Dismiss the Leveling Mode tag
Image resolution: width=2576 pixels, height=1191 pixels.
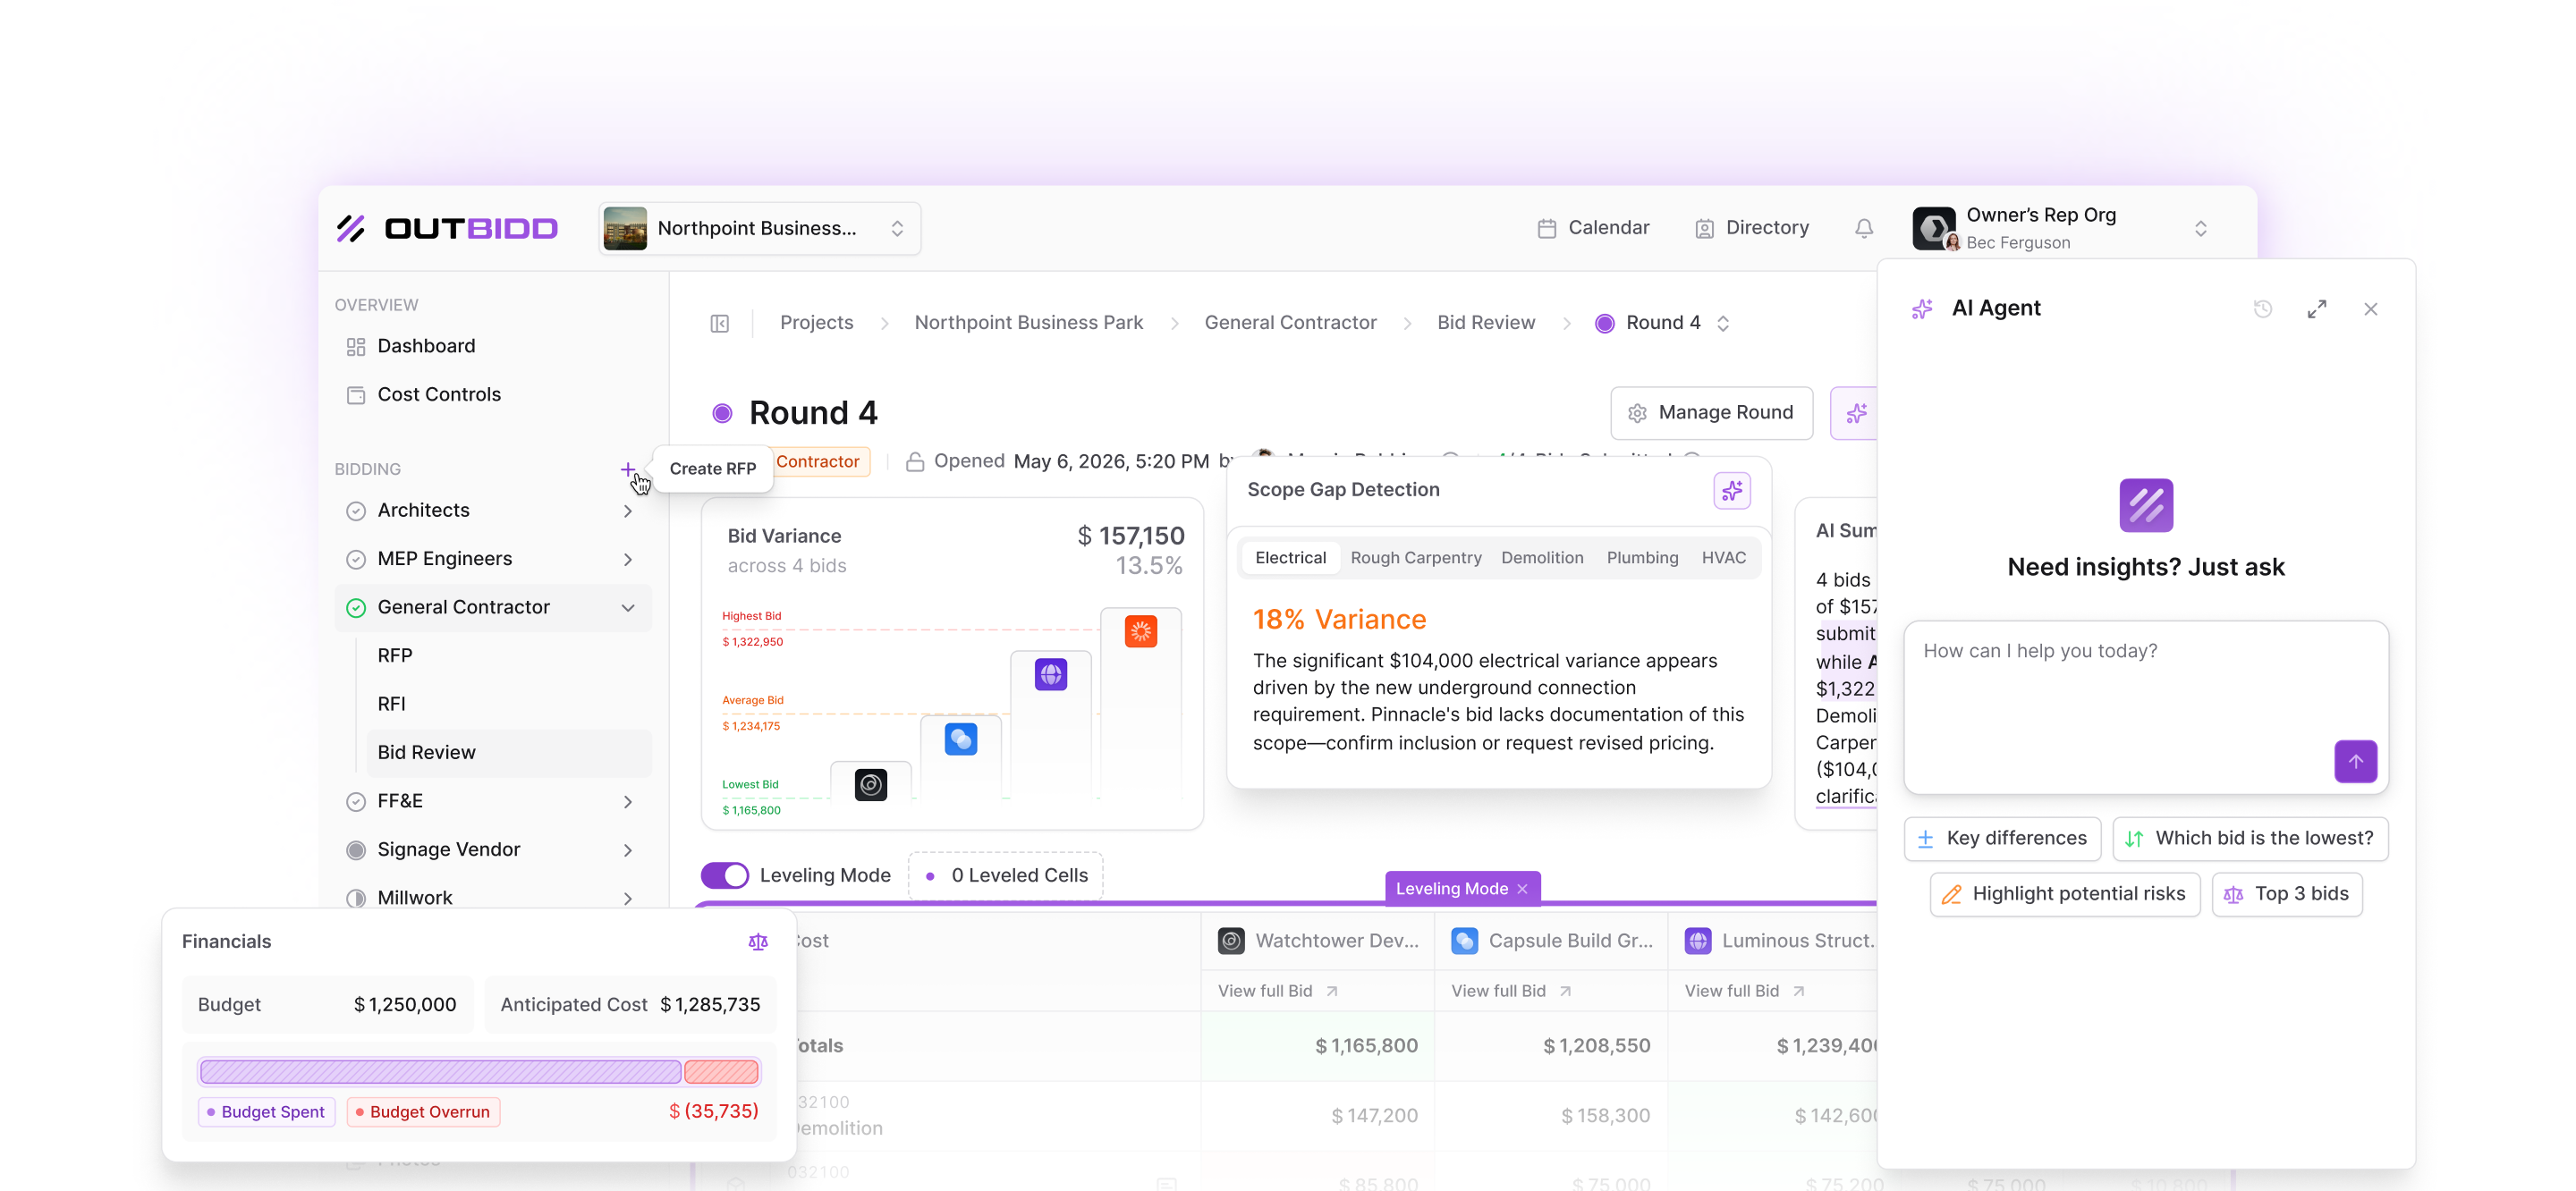pyautogui.click(x=1522, y=889)
